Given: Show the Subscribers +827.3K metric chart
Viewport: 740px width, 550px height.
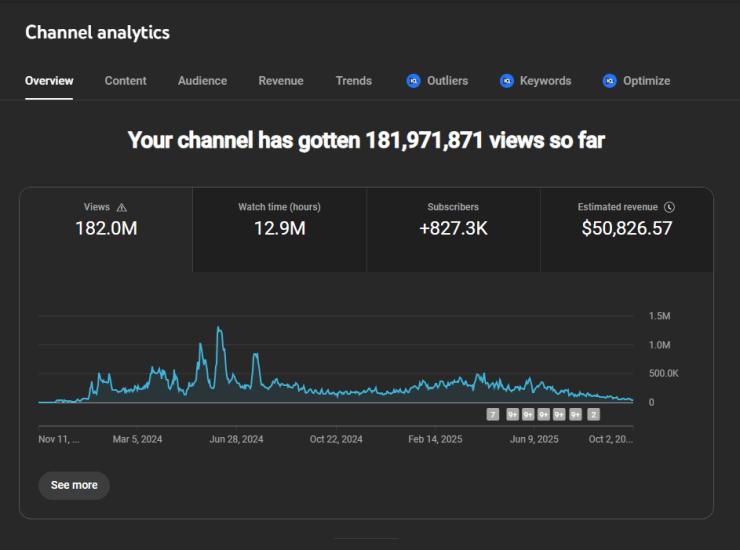Looking at the screenshot, I should [x=453, y=229].
